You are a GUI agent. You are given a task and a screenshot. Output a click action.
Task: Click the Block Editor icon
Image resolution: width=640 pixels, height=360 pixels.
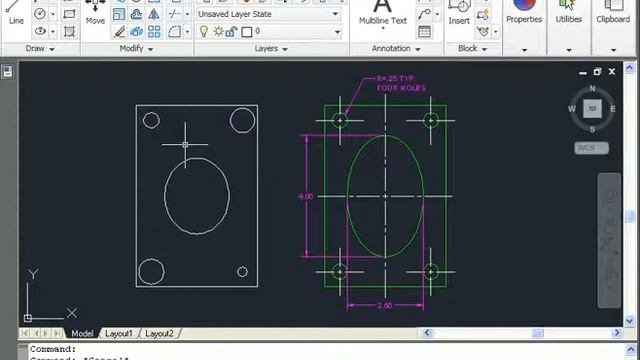tap(483, 31)
